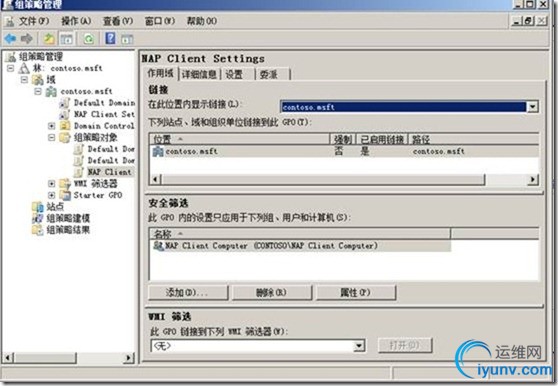558x386 pixels.
Task: Click the 组策略对象 folder icon
Action: point(65,137)
